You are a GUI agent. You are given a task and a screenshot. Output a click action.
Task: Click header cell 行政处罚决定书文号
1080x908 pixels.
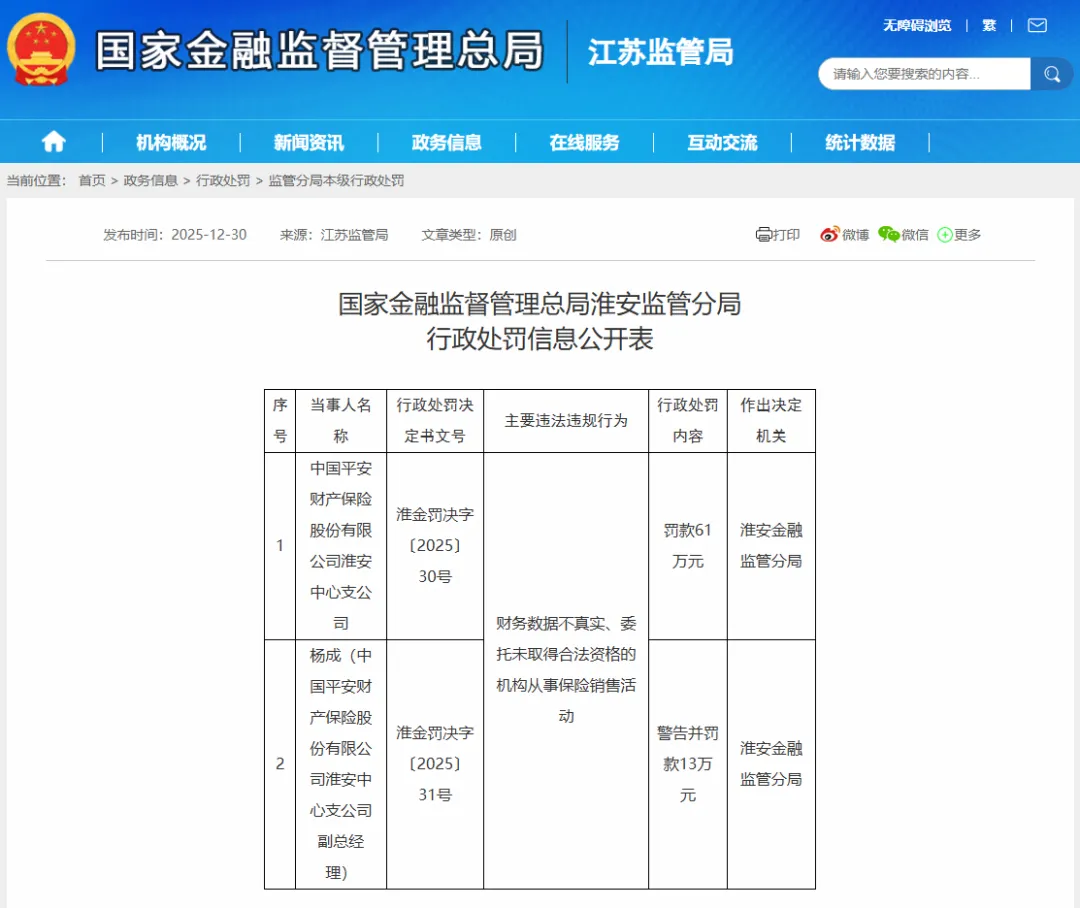click(x=435, y=420)
